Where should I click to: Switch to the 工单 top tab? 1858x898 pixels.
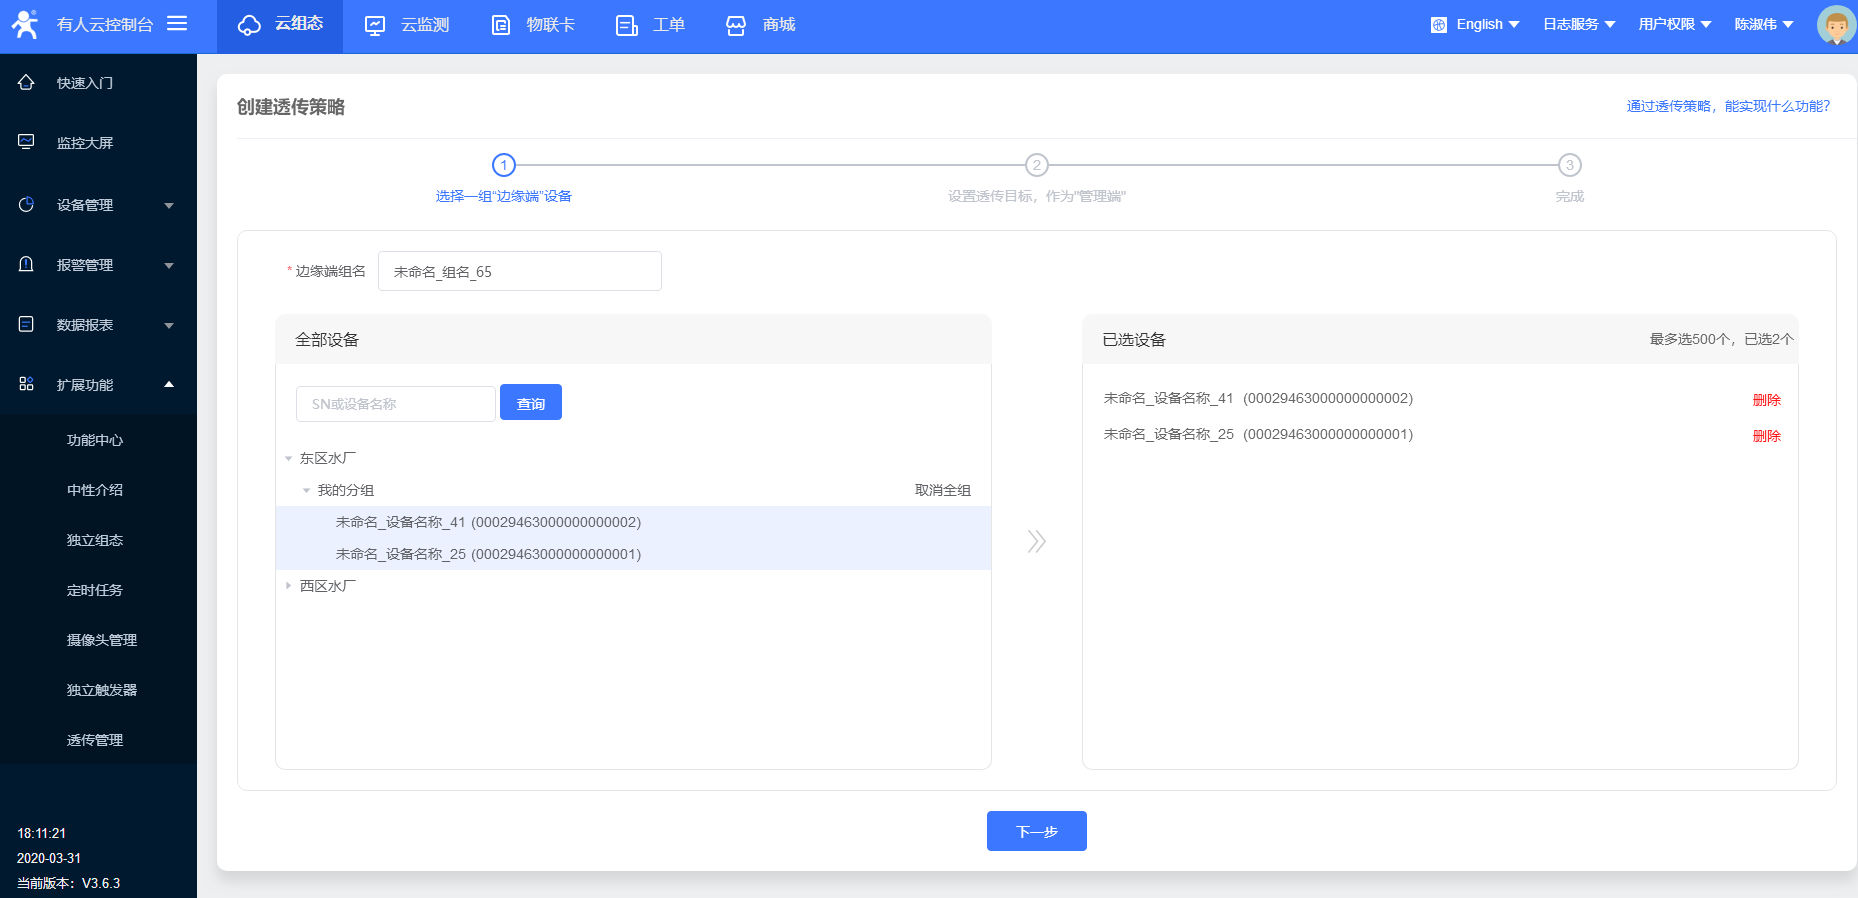click(x=650, y=26)
